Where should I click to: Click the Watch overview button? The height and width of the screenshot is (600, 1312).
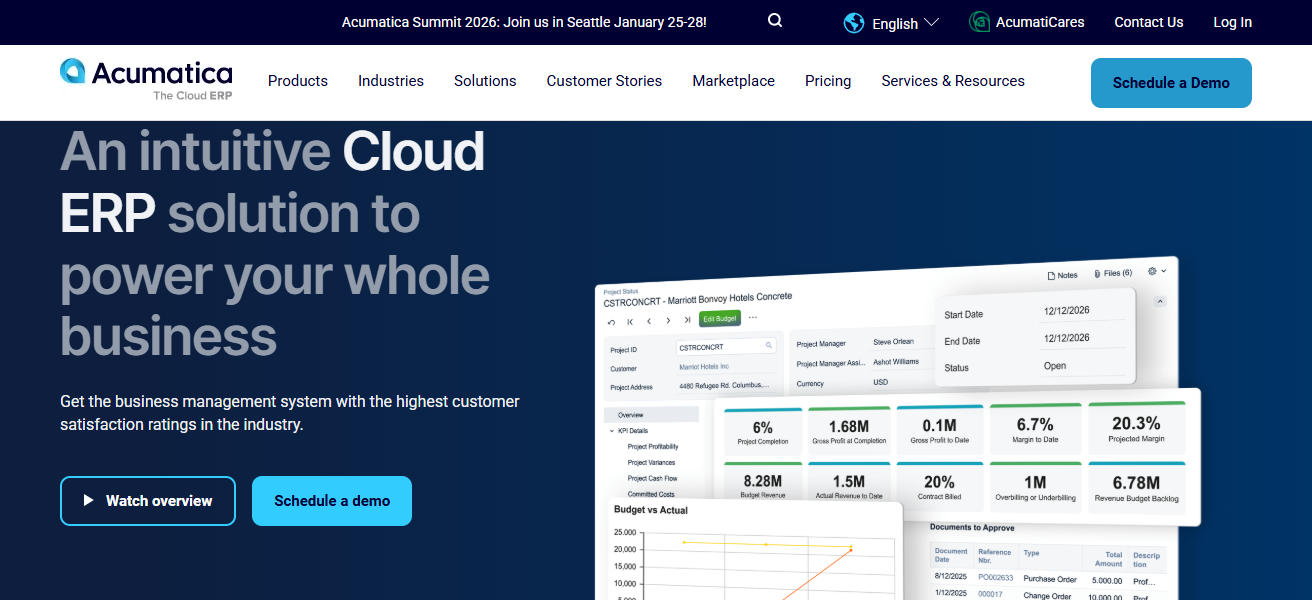(148, 501)
